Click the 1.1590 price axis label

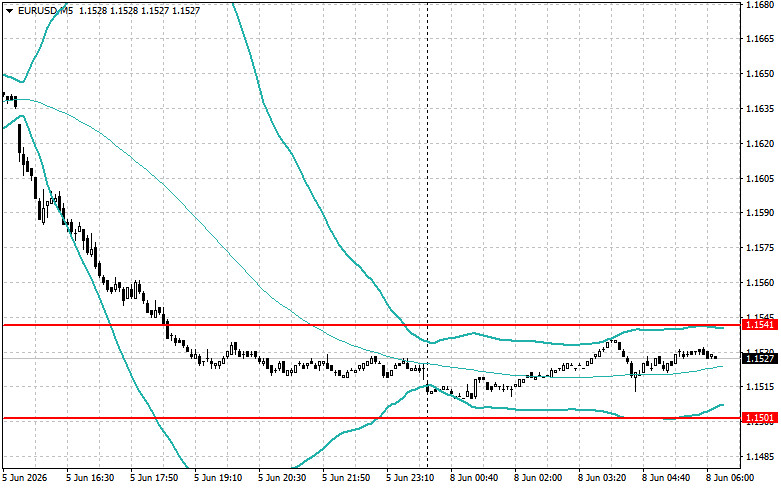[760, 213]
